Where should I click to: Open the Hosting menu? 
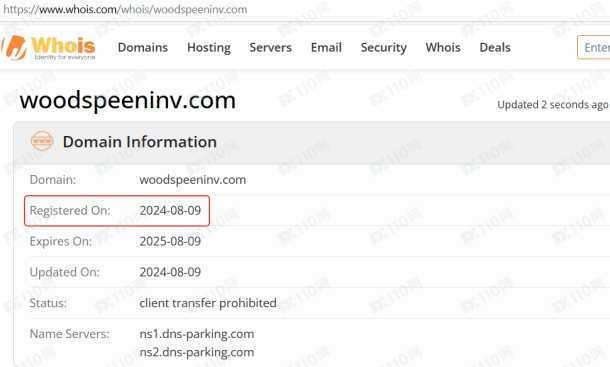point(209,47)
